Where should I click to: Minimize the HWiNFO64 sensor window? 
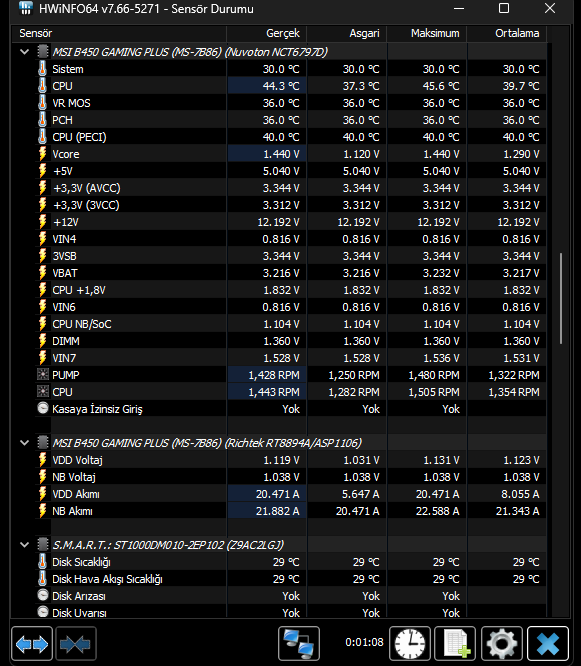pyautogui.click(x=459, y=8)
